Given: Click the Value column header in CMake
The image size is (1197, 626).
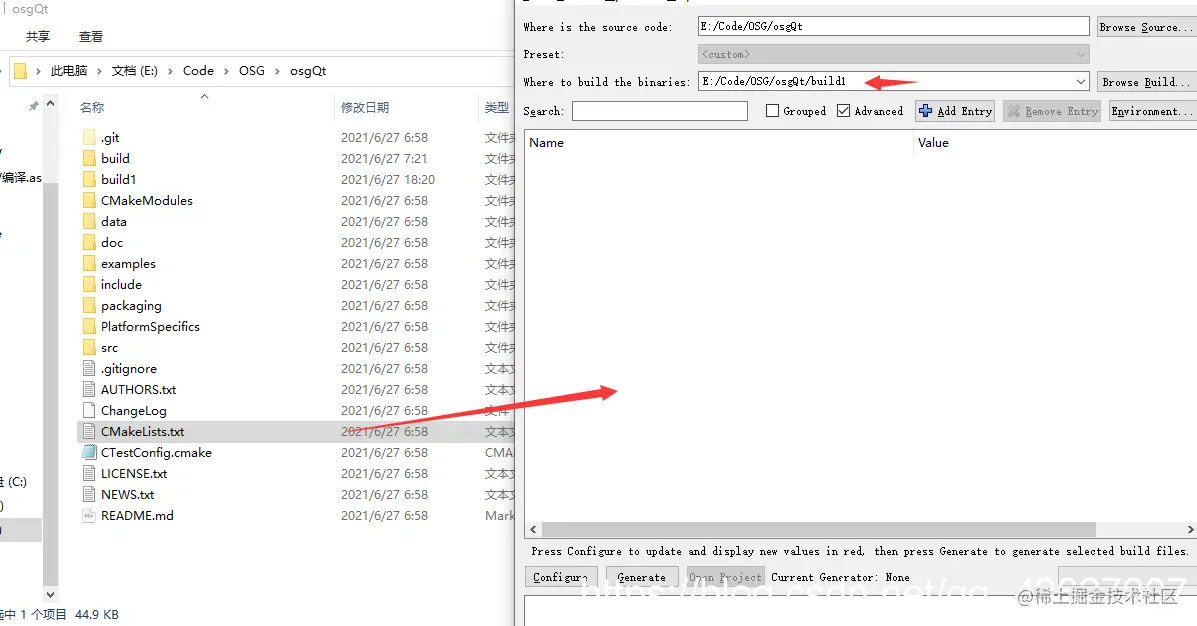Looking at the screenshot, I should point(933,143).
